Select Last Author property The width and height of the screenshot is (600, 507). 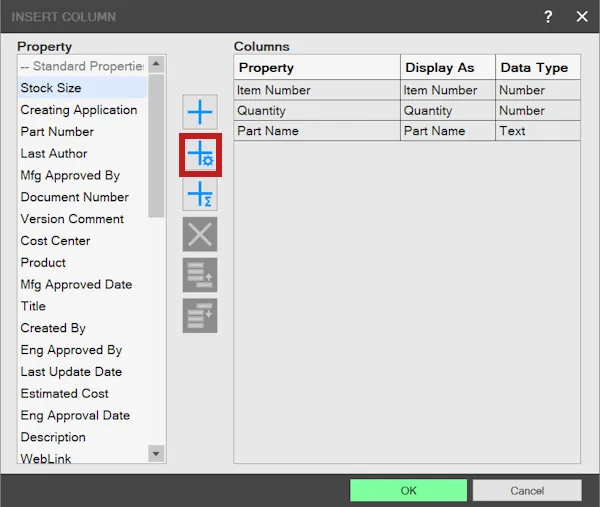click(x=82, y=153)
